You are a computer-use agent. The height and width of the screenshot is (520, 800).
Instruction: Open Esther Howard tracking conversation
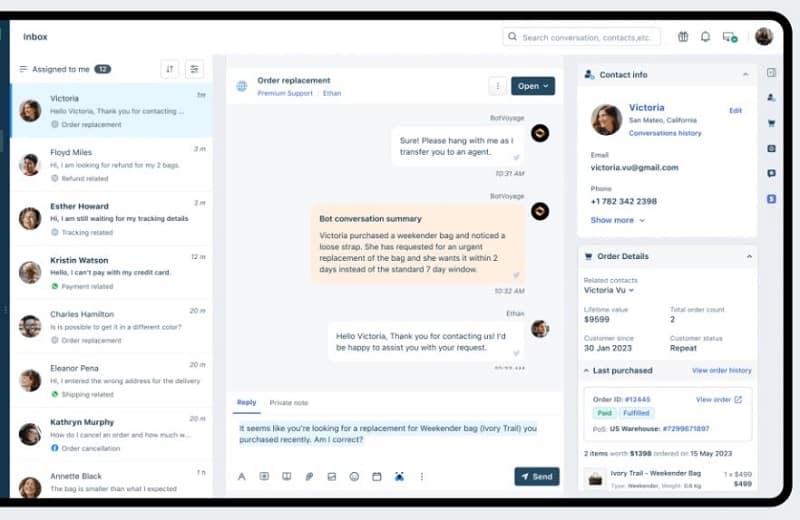(x=112, y=219)
